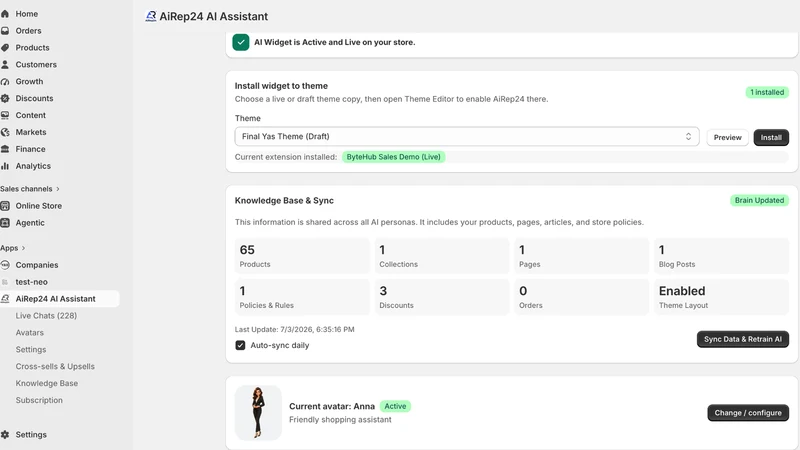Click the Companies app icon
The height and width of the screenshot is (450, 800).
pyautogui.click(x=5, y=265)
